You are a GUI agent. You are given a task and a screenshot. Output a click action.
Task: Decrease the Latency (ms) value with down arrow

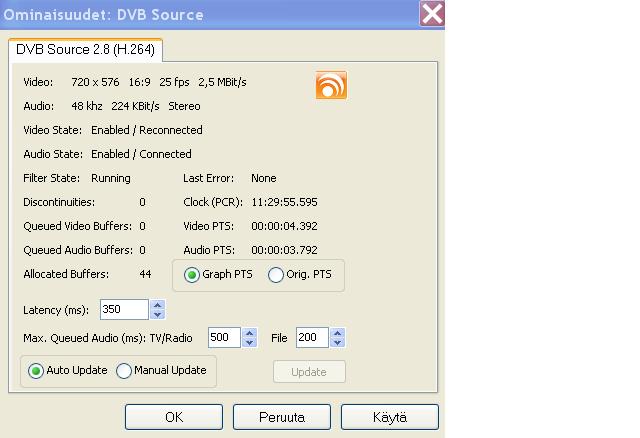[x=158, y=314]
